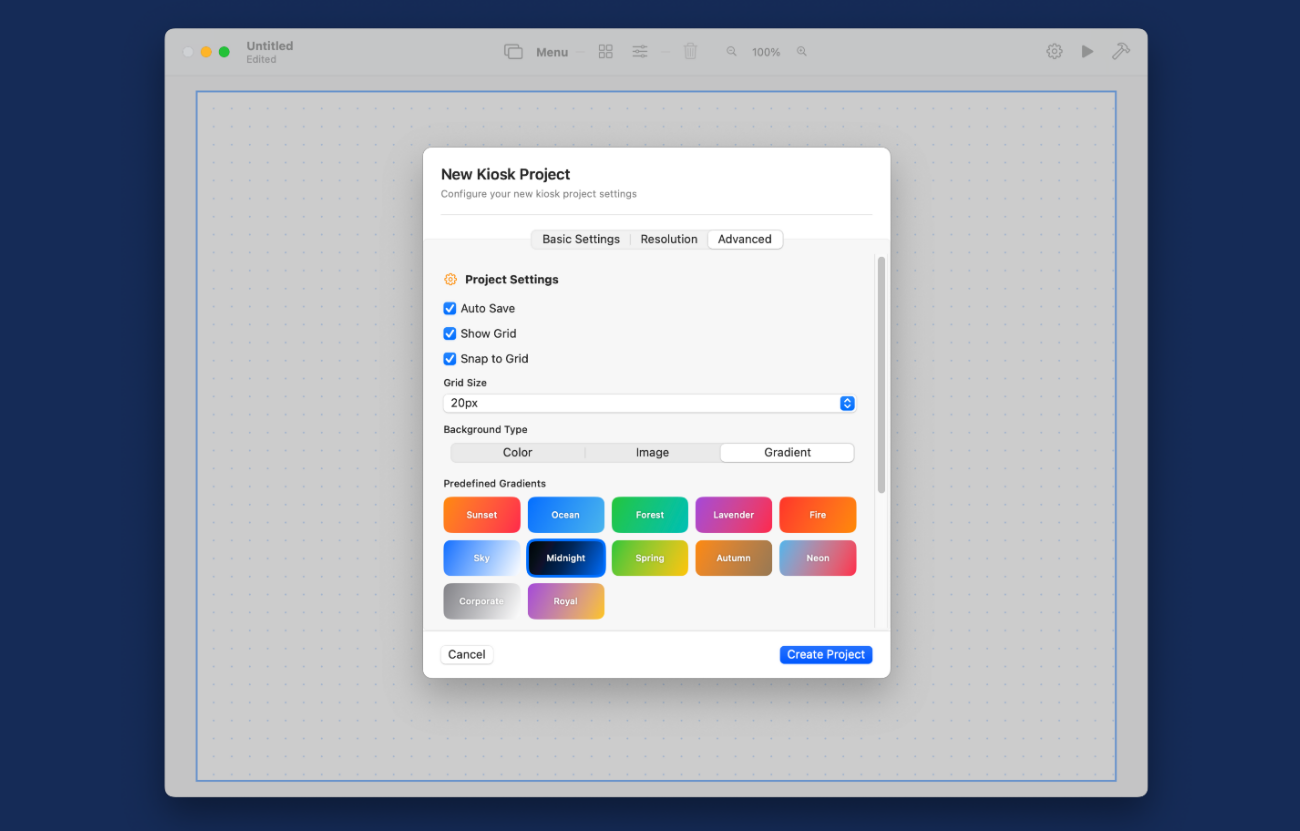Choose the Sky gradient
Screen dimensions: 1300x831
tap(482, 558)
